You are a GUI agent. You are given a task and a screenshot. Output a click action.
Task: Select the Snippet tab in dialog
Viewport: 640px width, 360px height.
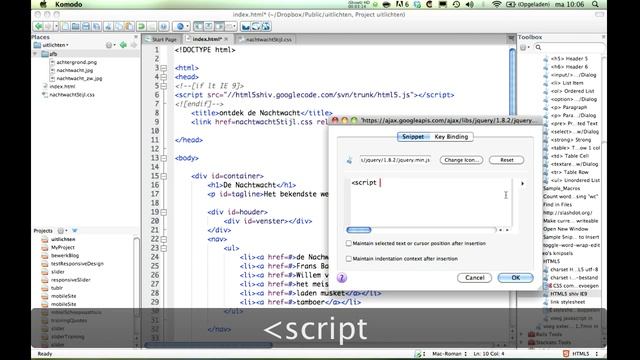coord(413,137)
